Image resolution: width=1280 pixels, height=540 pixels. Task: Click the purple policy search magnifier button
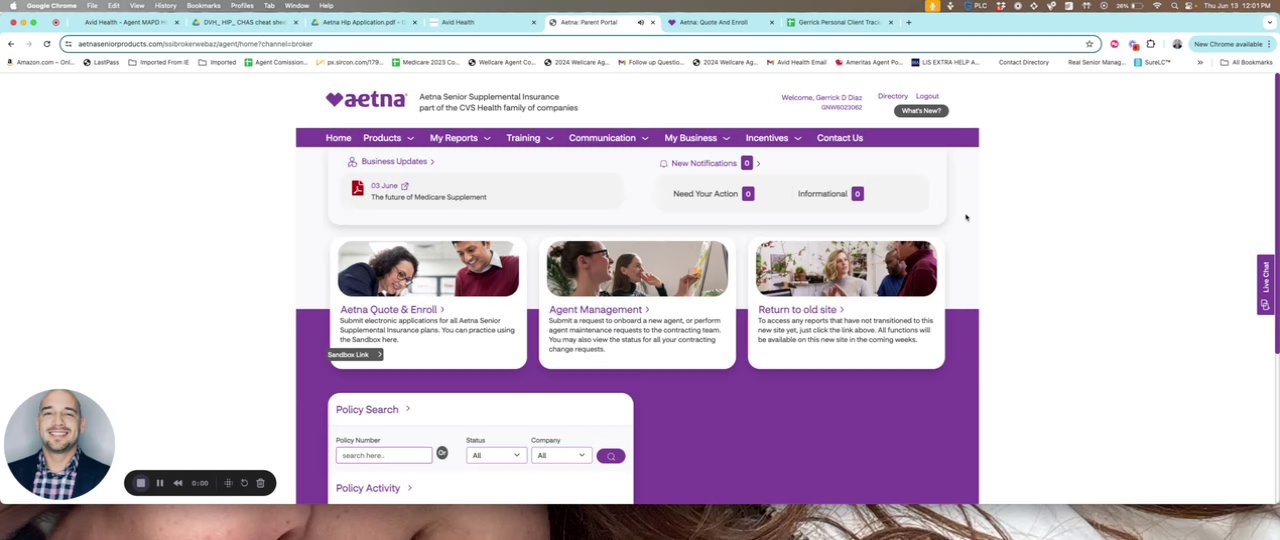tap(611, 456)
